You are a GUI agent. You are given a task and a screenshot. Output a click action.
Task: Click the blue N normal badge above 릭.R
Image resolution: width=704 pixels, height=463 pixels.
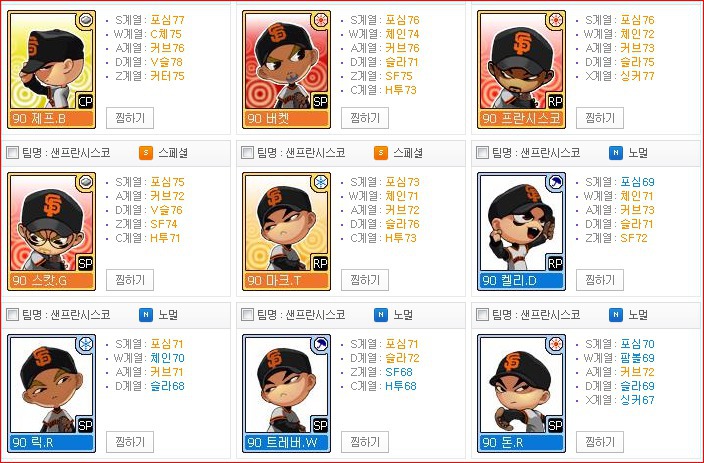point(145,315)
